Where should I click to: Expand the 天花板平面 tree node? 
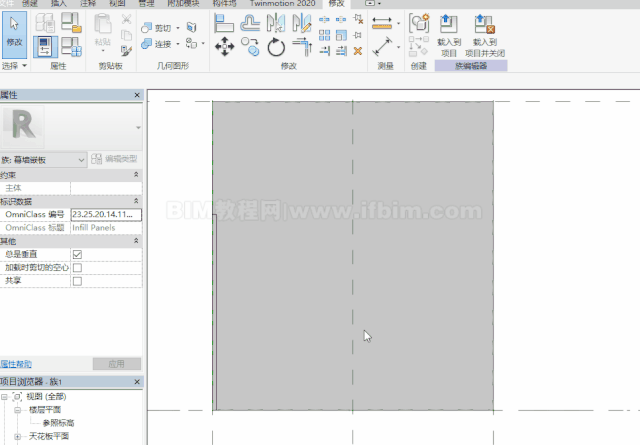pyautogui.click(x=17, y=436)
